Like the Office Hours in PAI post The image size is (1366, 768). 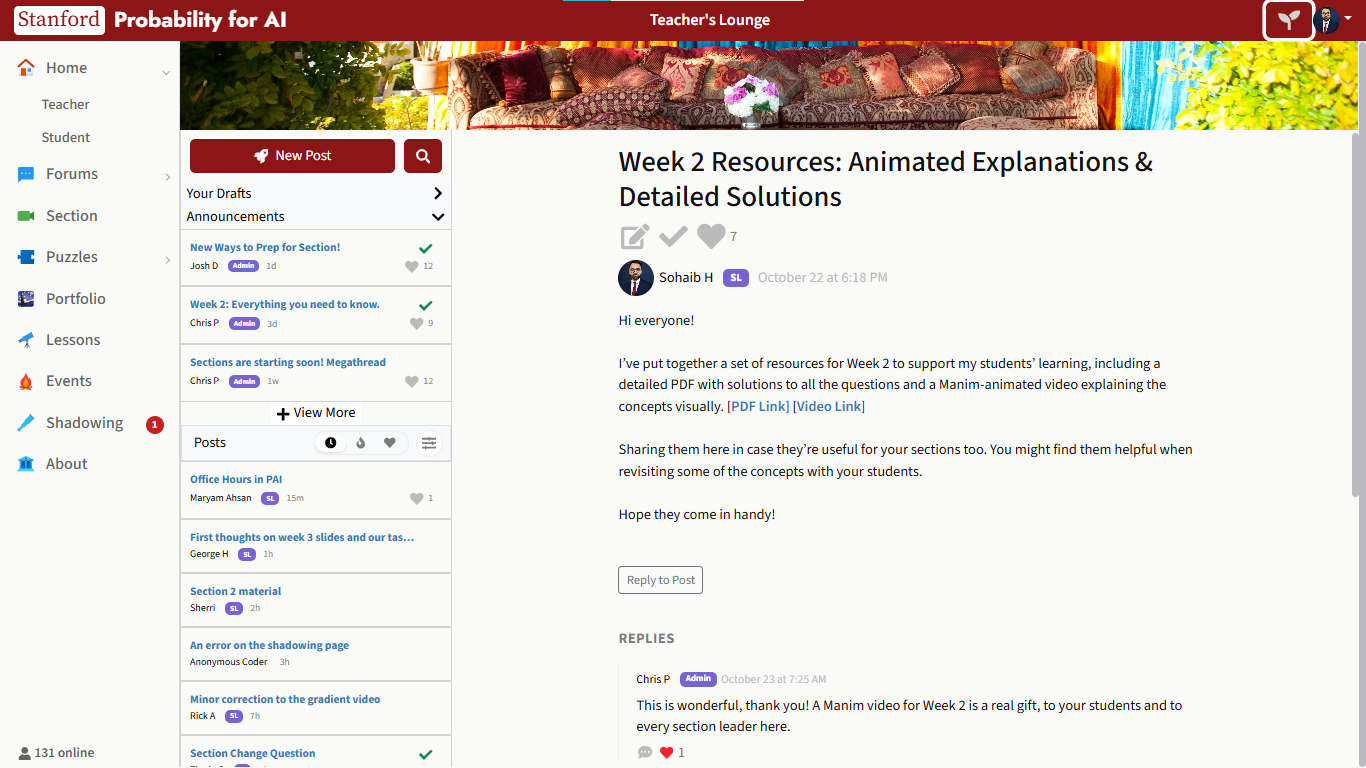pos(416,499)
